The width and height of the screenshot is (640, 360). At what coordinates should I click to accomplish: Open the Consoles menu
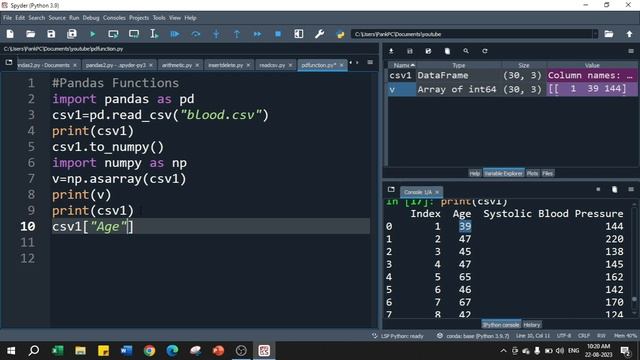(114, 18)
